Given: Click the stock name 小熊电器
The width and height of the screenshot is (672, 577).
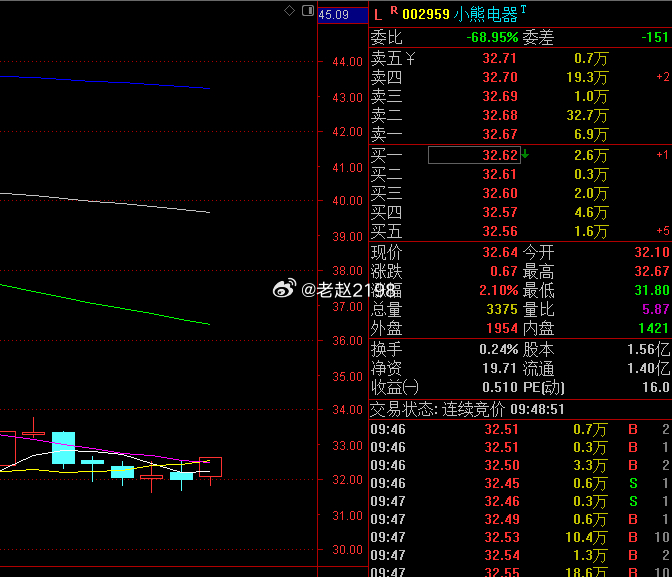Looking at the screenshot, I should click(486, 15).
